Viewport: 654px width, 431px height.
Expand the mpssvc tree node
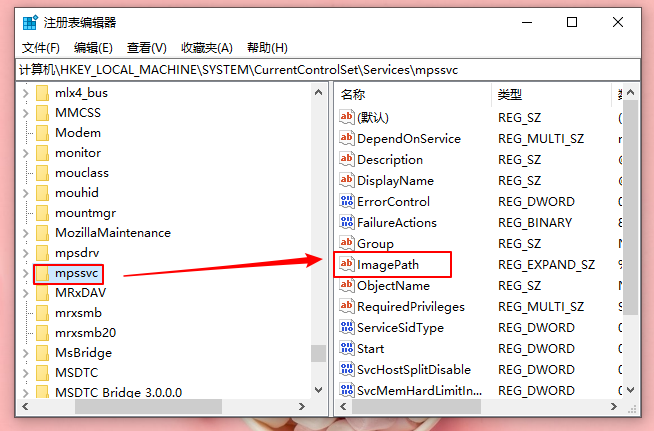coord(25,273)
